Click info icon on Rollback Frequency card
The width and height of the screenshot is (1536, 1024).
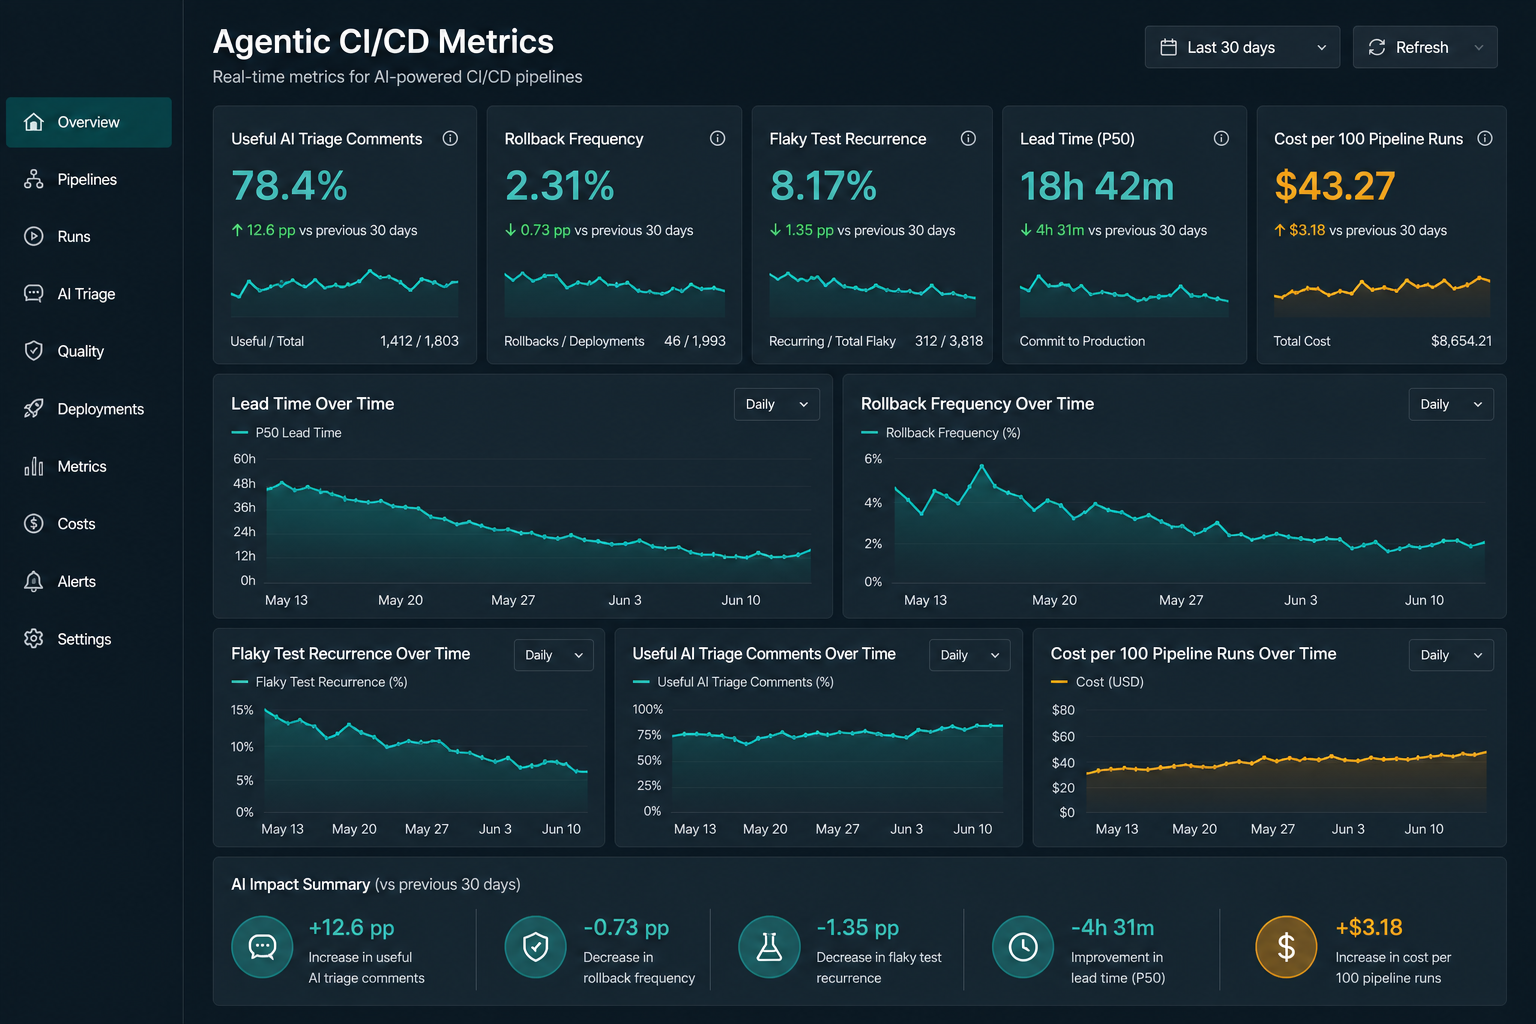[717, 139]
